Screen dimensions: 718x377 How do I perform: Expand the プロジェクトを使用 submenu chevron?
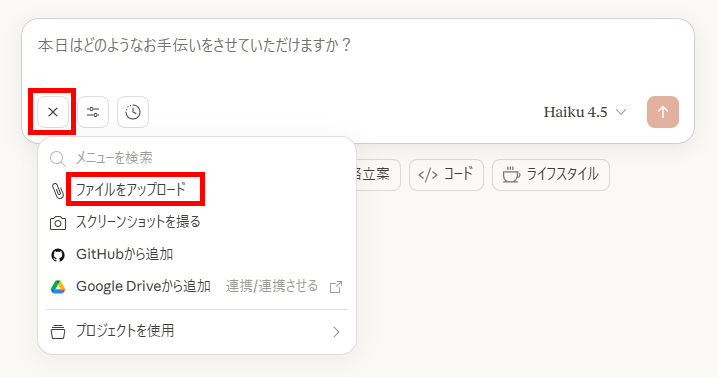(336, 332)
